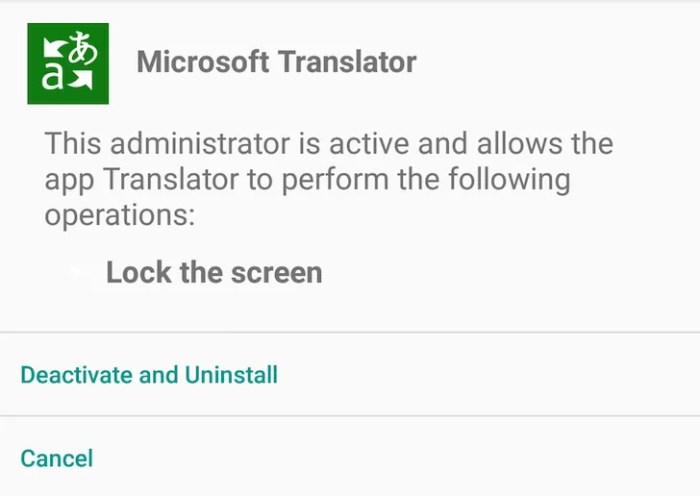Image resolution: width=700 pixels, height=496 pixels.
Task: Tap the 'Lock the screen' permission entry
Action: coord(213,272)
